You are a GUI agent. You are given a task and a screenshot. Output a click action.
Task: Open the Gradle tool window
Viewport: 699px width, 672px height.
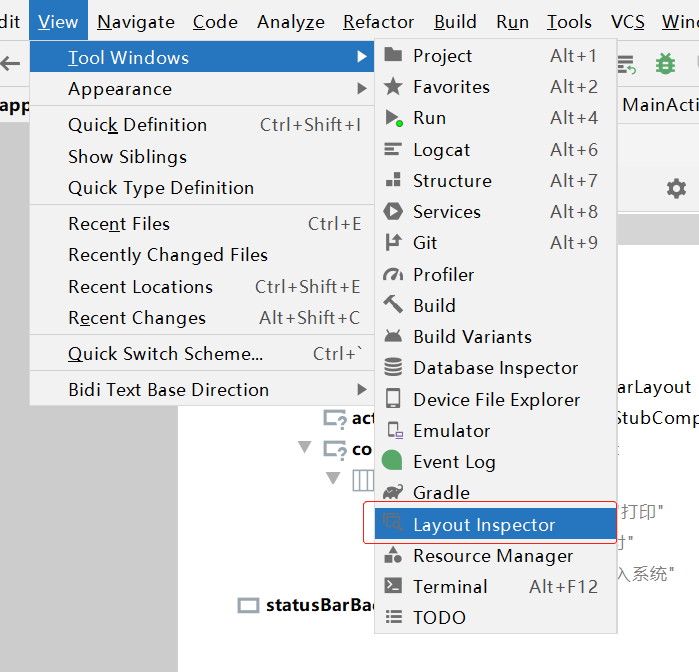495,493
